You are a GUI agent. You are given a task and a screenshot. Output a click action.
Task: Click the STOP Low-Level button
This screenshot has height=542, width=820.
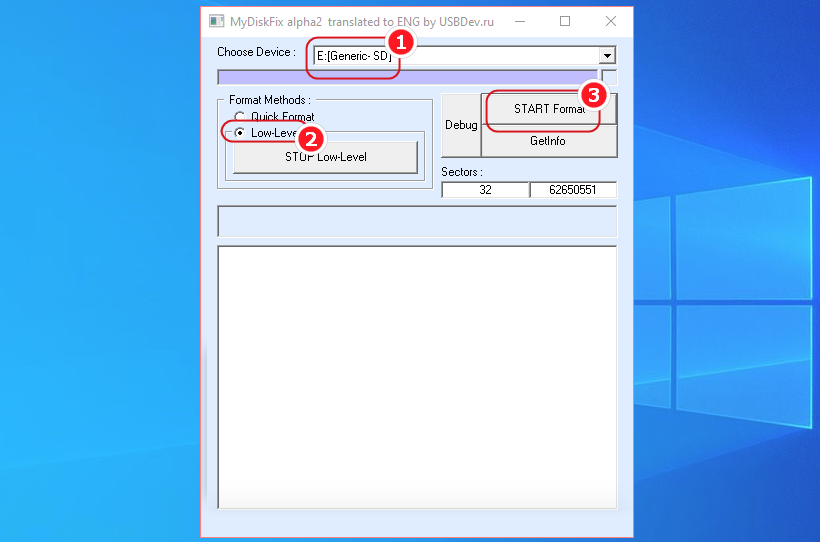coord(325,157)
